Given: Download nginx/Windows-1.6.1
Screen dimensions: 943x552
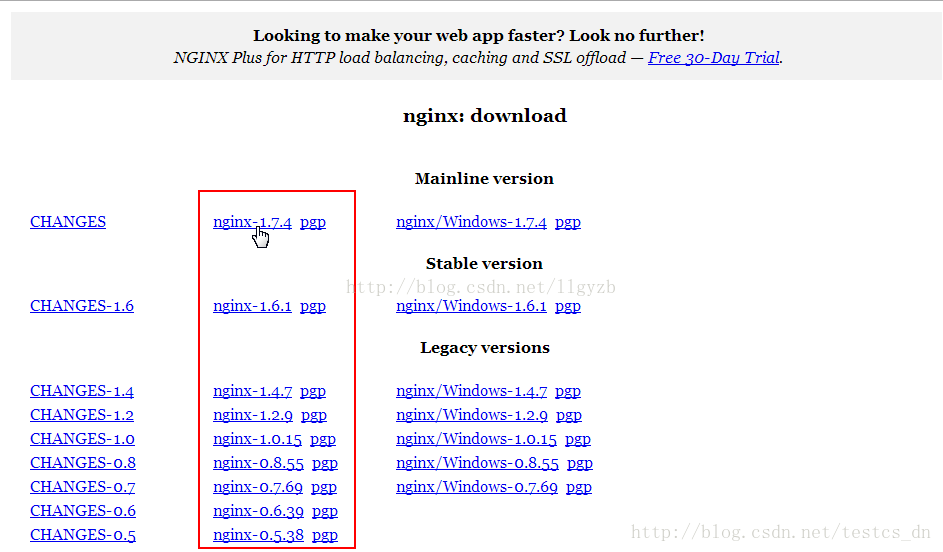Looking at the screenshot, I should pyautogui.click(x=471, y=306).
